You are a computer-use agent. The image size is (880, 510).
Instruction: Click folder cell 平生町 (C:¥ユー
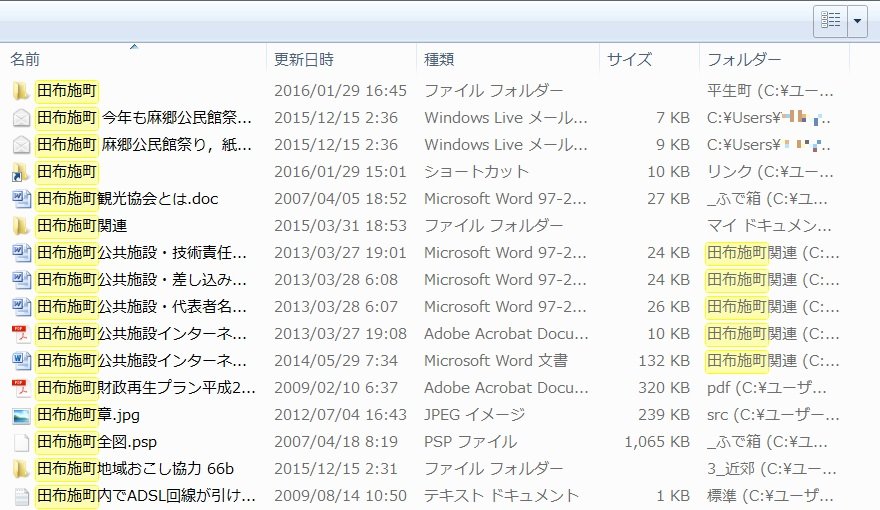pyautogui.click(x=770, y=90)
